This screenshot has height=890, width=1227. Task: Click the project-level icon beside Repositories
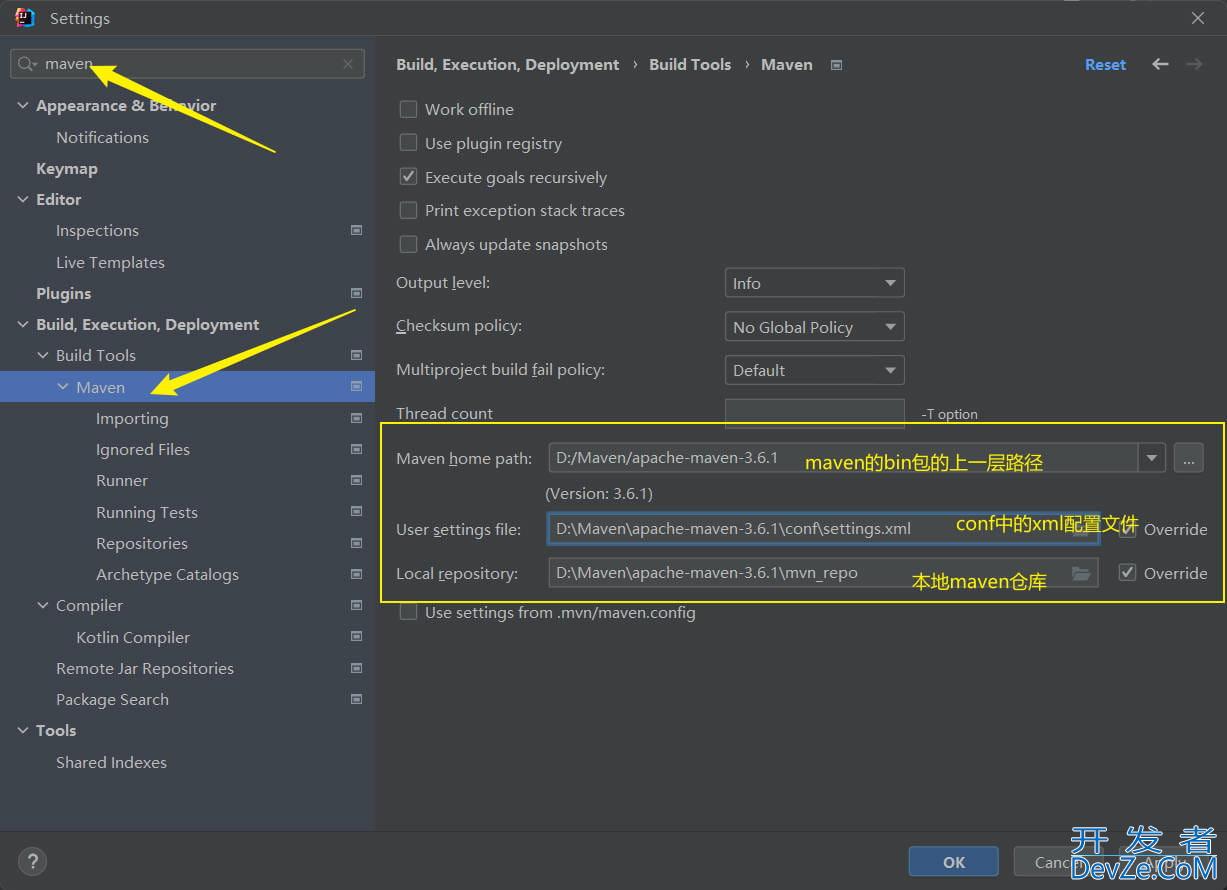point(356,543)
